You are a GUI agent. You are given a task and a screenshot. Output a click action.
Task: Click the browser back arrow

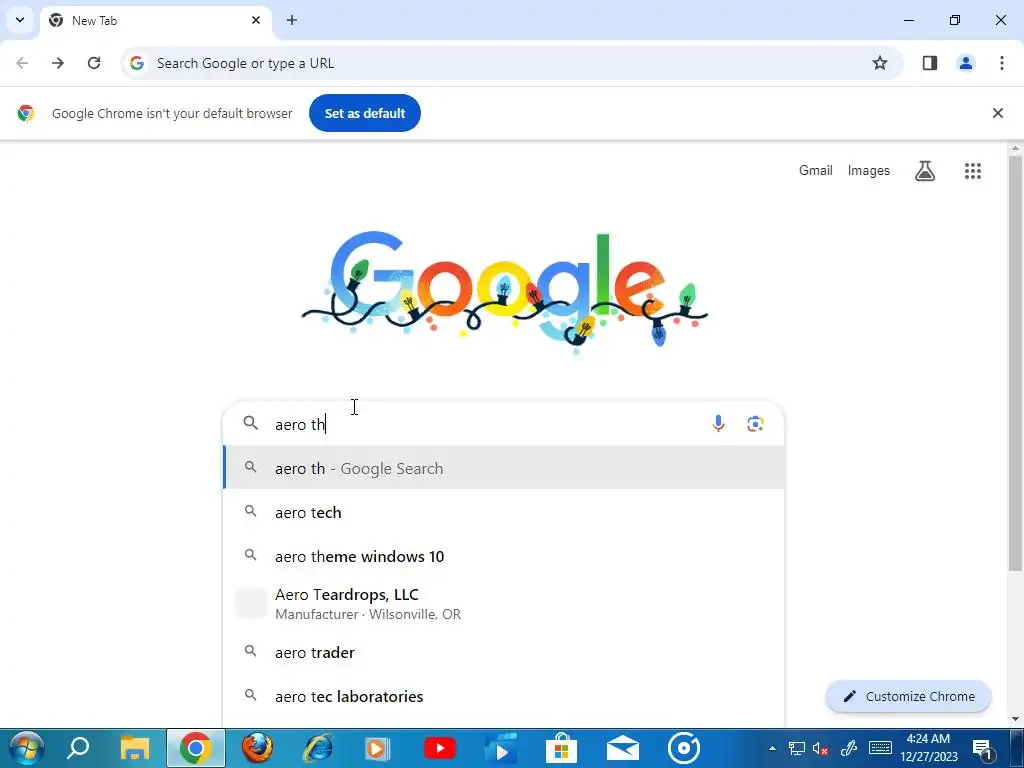coord(22,63)
